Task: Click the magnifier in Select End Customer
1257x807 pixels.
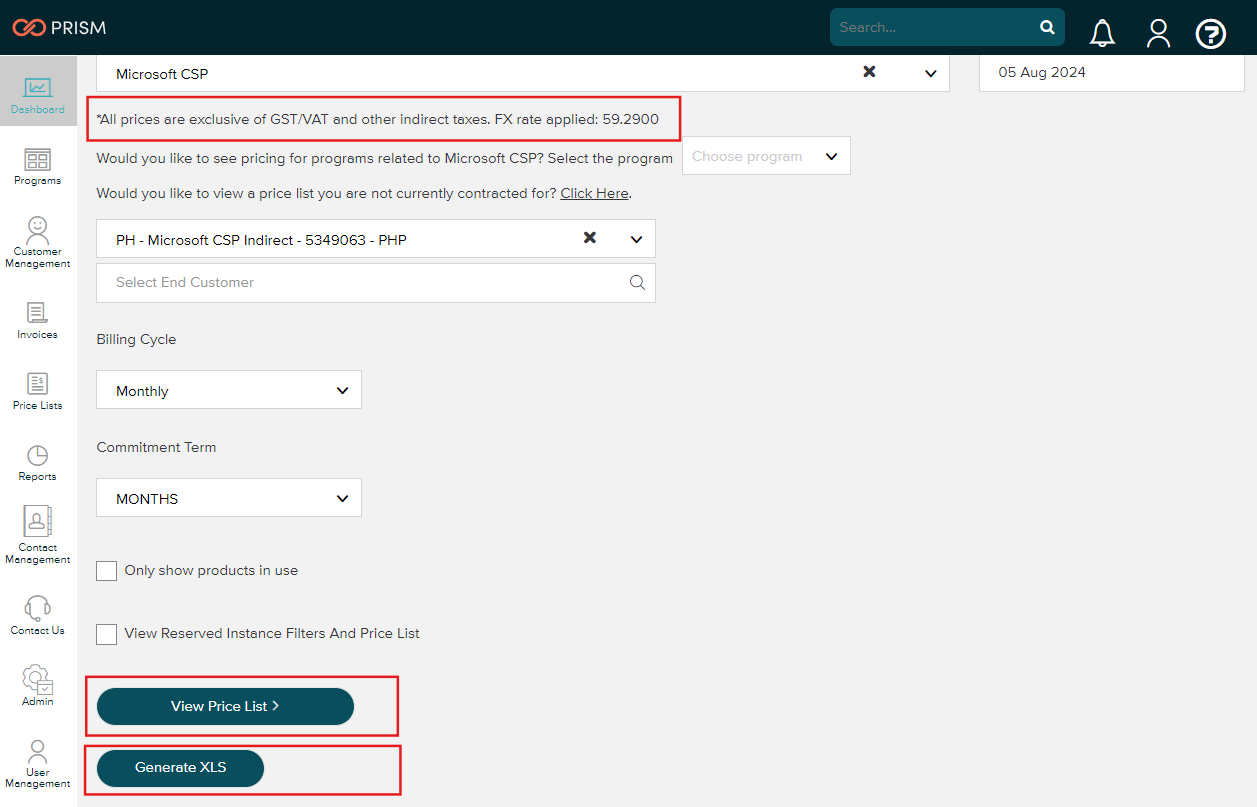Action: click(637, 282)
